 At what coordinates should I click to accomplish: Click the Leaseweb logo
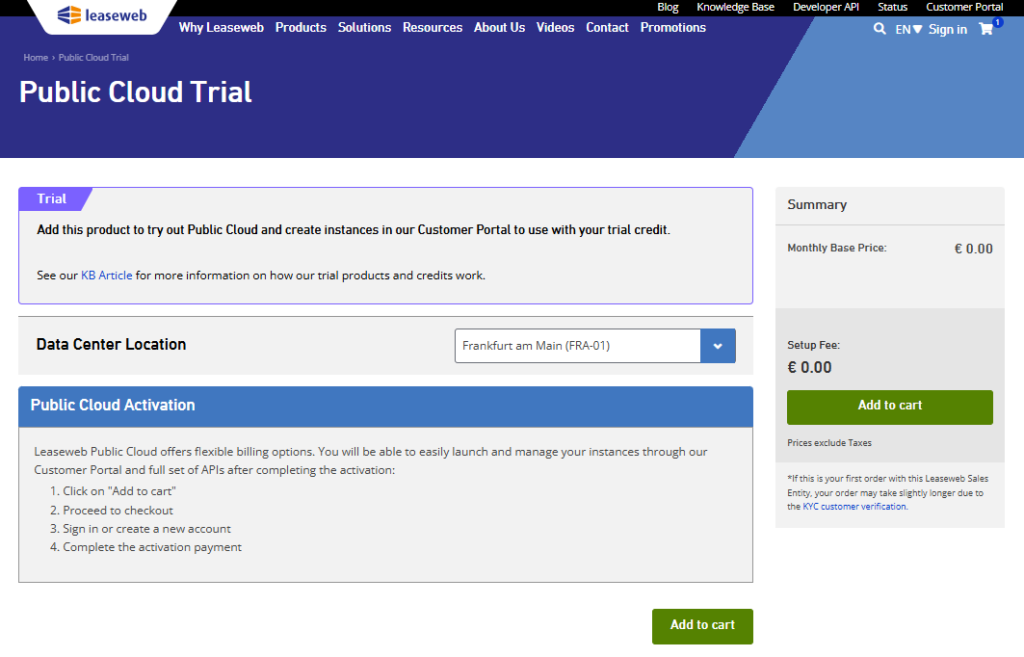pyautogui.click(x=102, y=15)
